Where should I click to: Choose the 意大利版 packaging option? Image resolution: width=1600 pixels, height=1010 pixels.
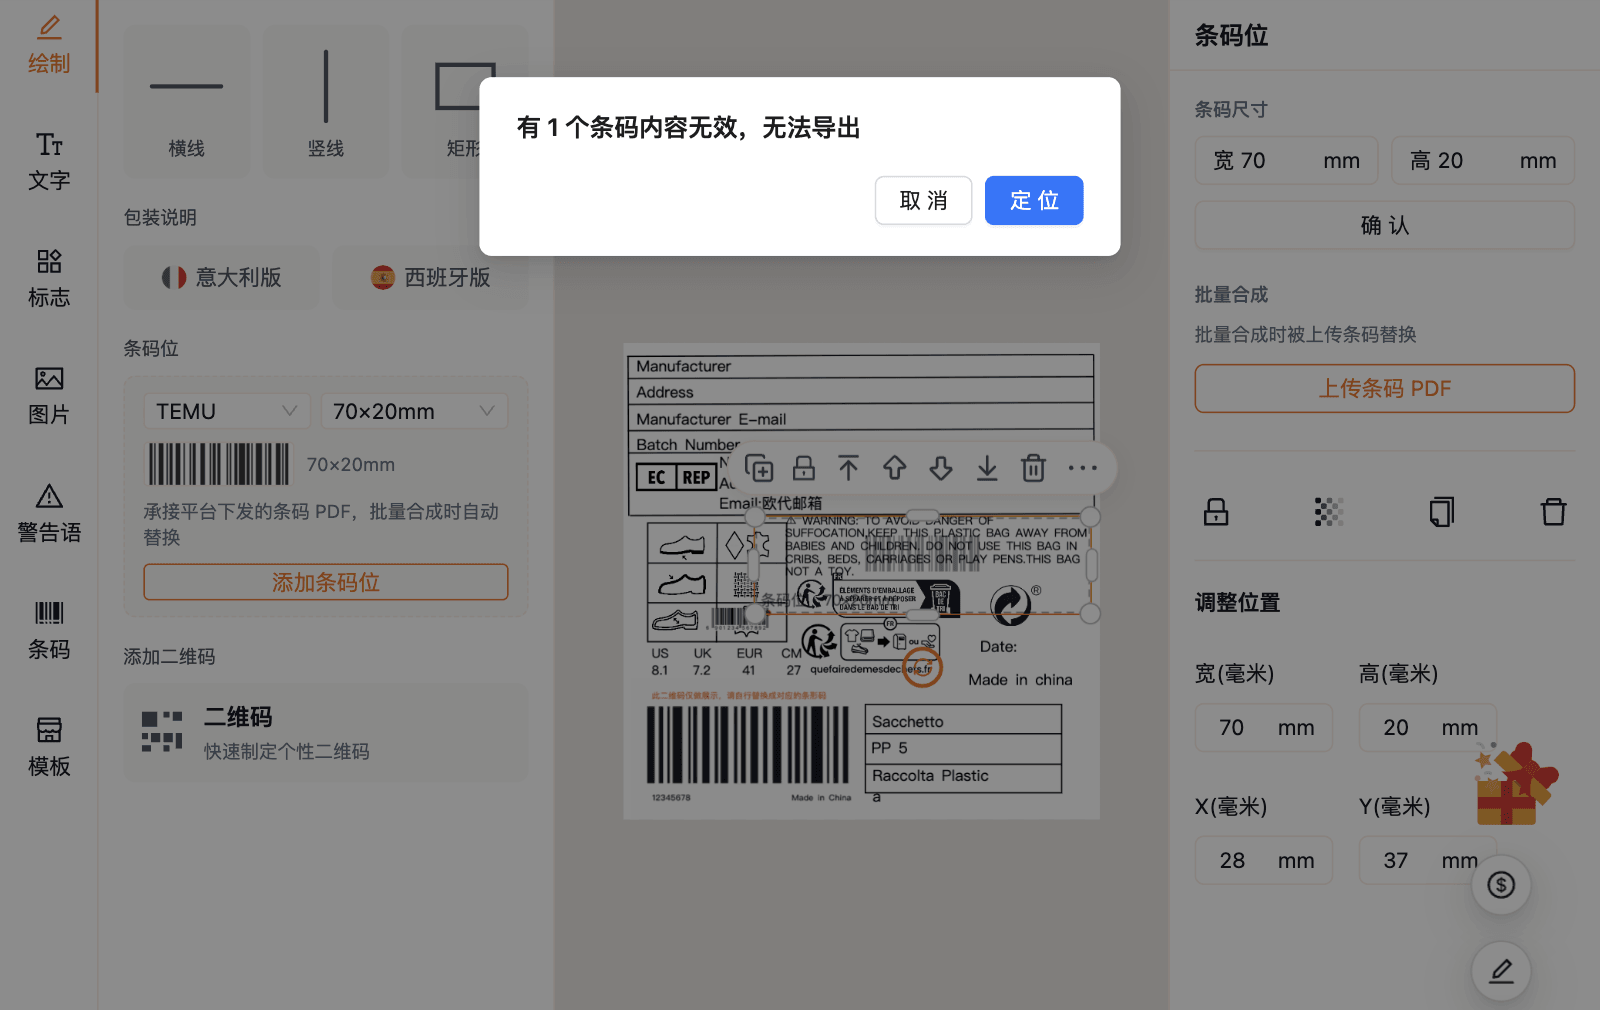click(x=222, y=277)
